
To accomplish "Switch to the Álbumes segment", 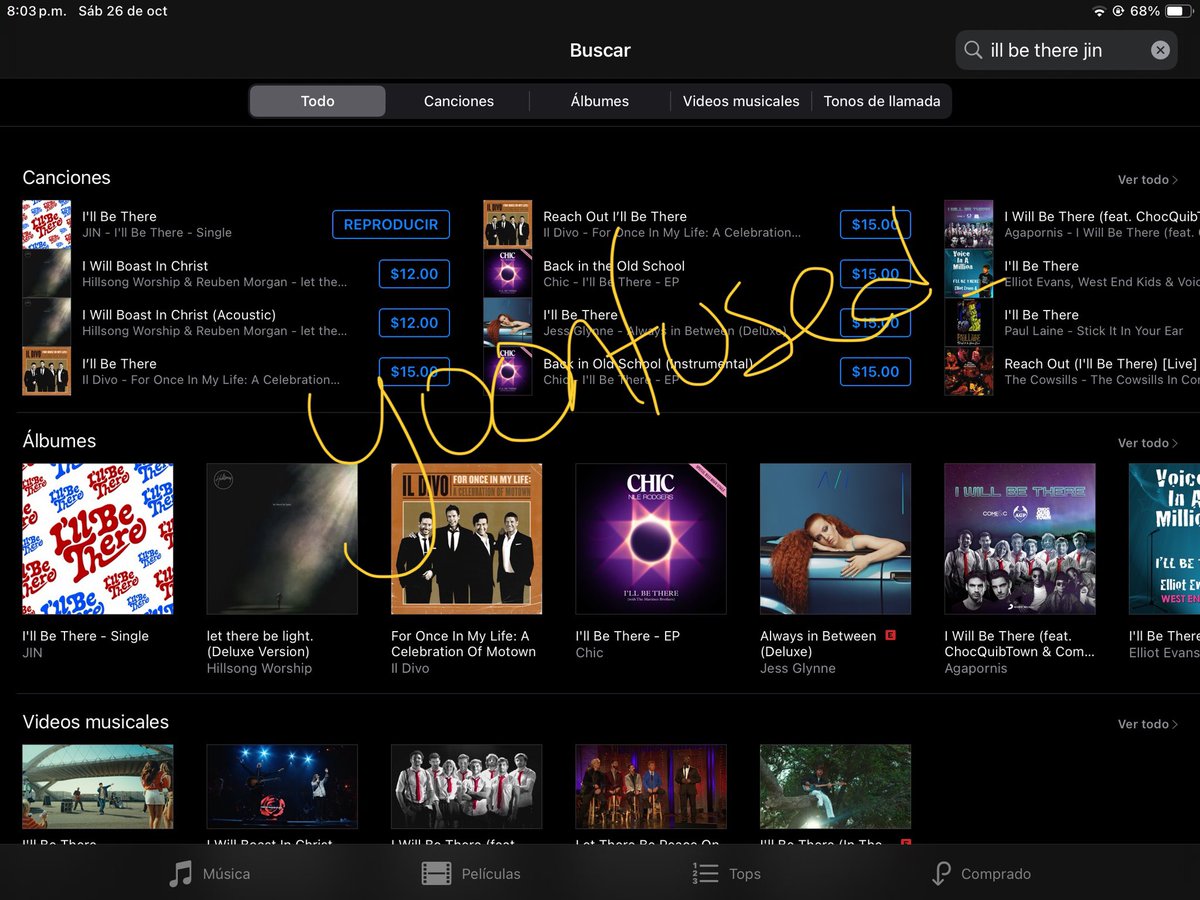I will [x=600, y=101].
